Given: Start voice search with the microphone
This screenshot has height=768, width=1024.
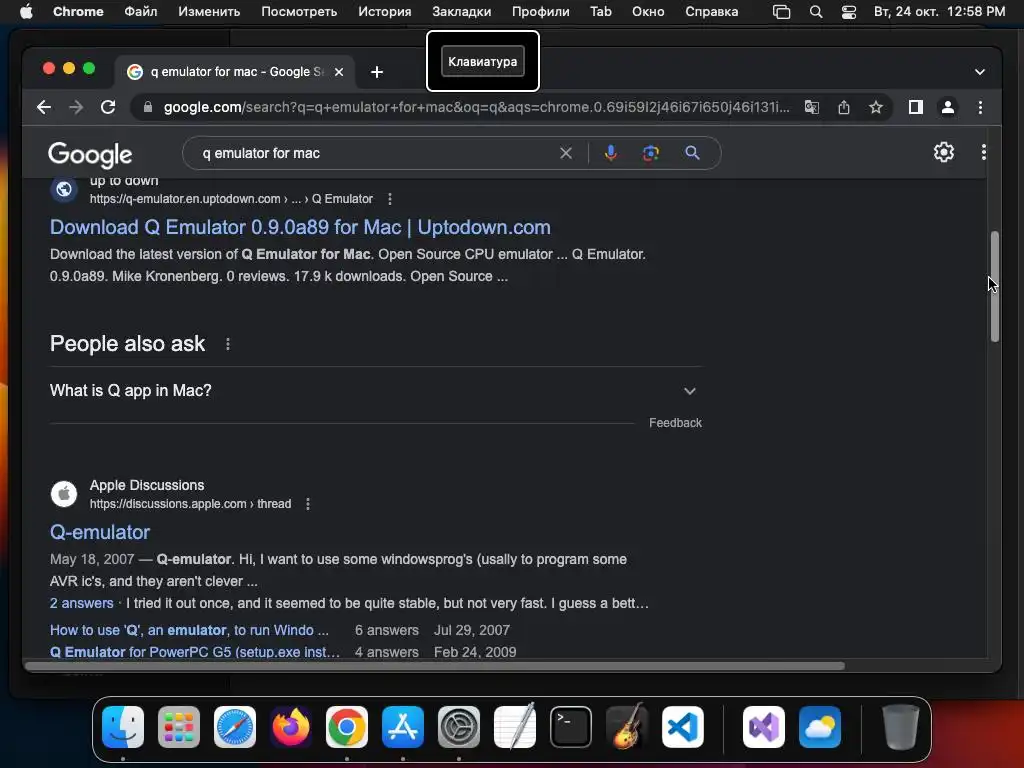Looking at the screenshot, I should click(611, 153).
